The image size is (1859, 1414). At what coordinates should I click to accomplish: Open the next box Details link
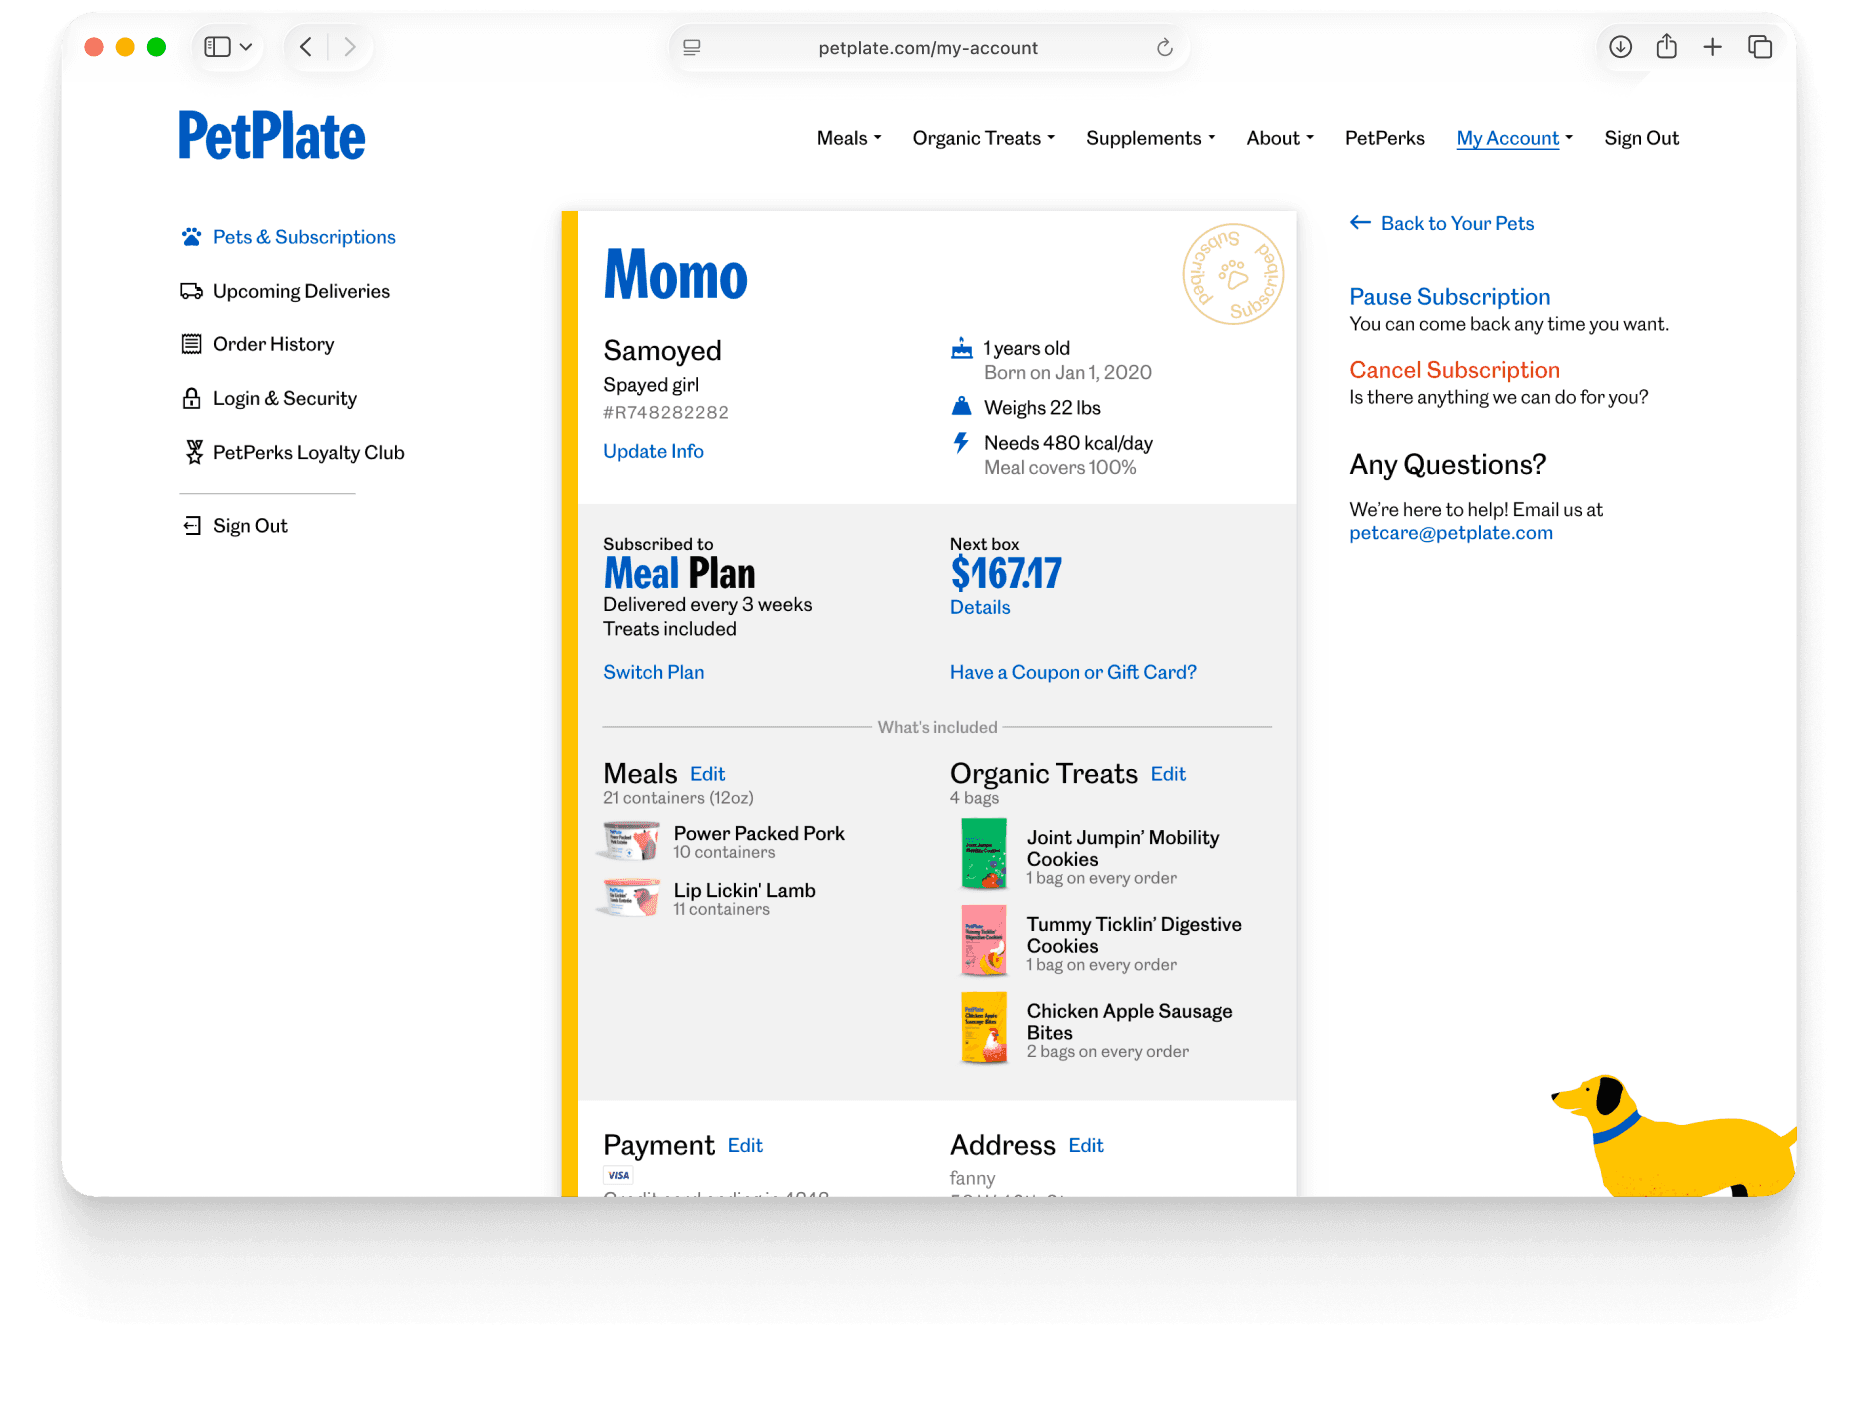[x=980, y=607]
